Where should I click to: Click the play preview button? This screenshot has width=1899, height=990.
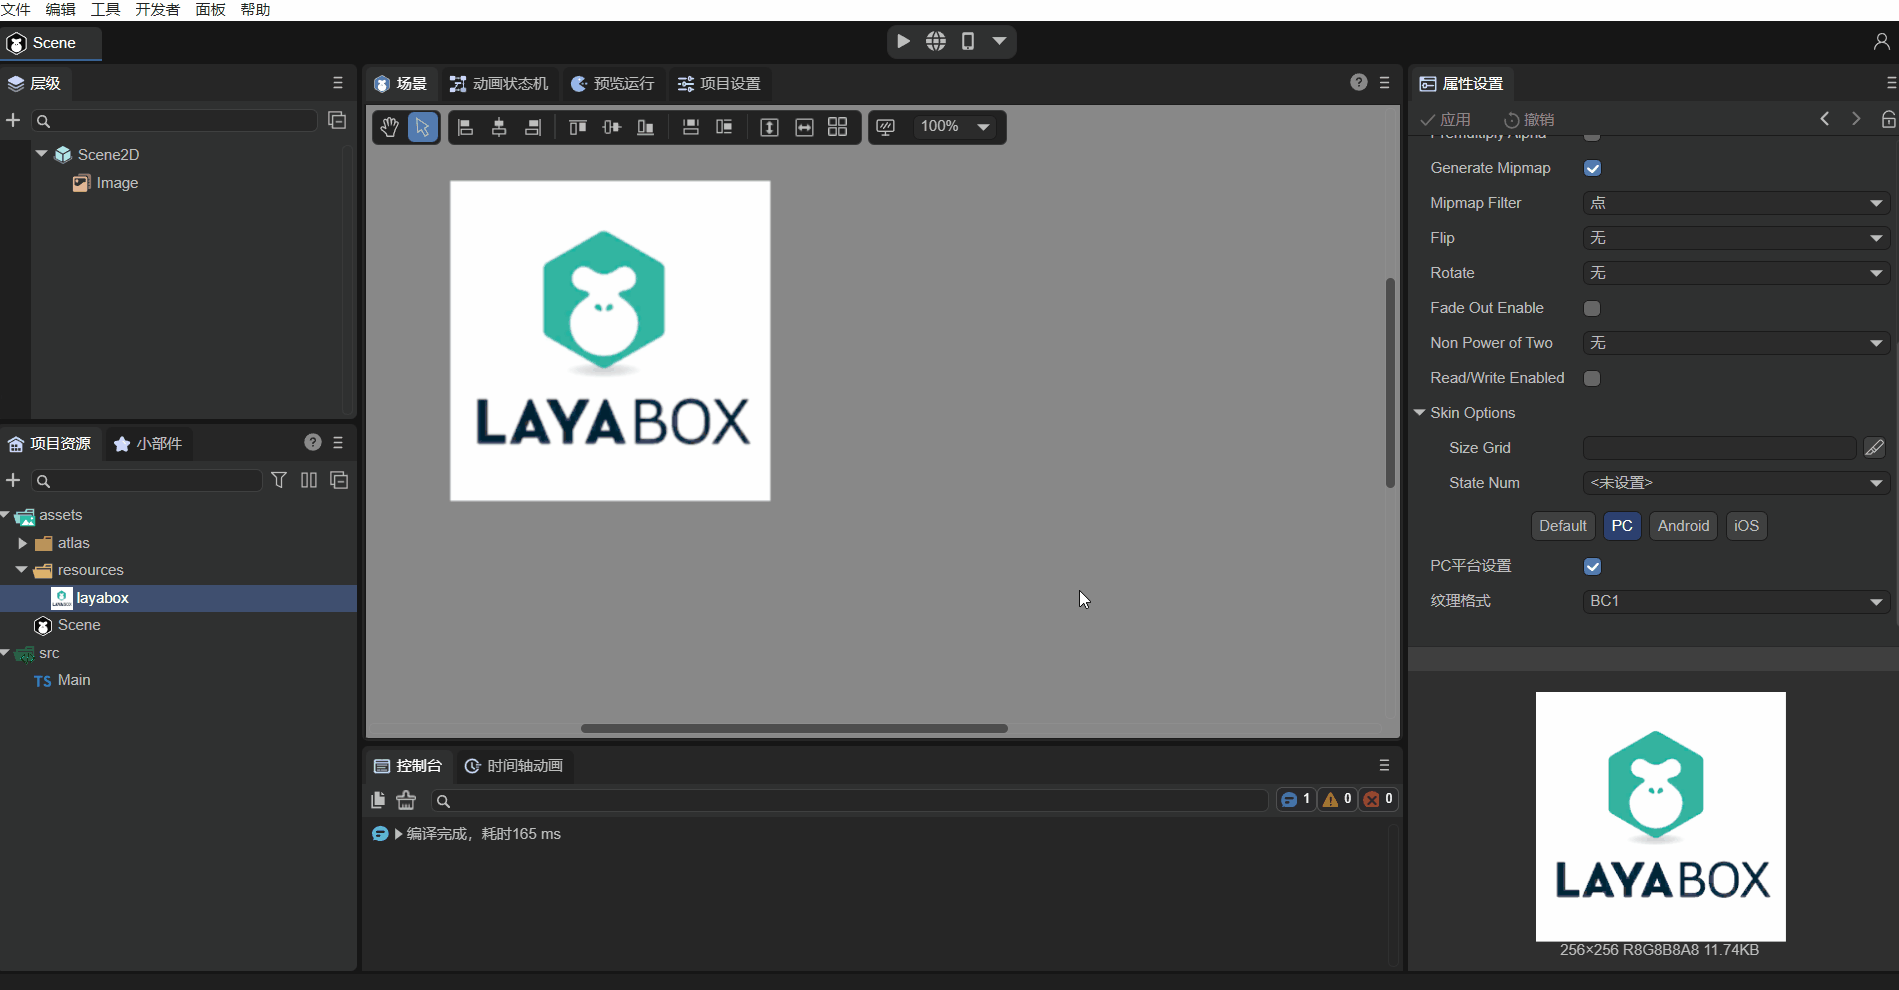coord(903,41)
